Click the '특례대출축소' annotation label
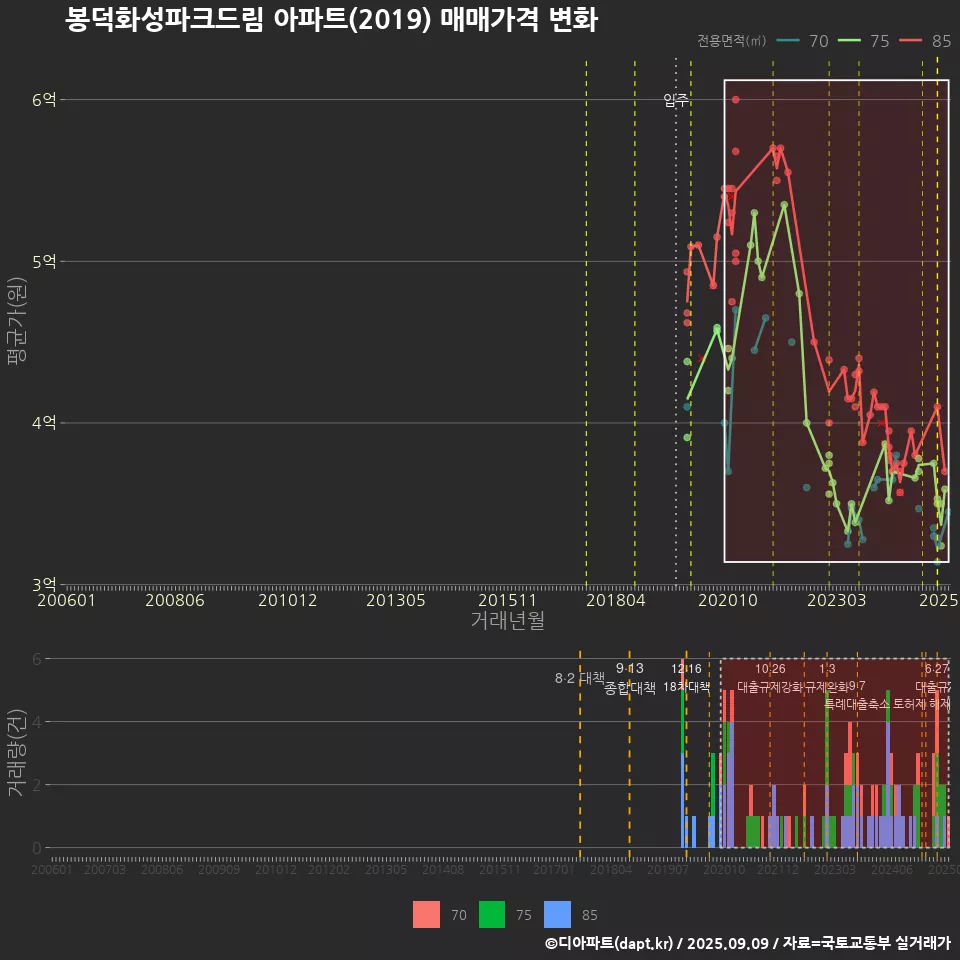The height and width of the screenshot is (960, 960). 857,704
